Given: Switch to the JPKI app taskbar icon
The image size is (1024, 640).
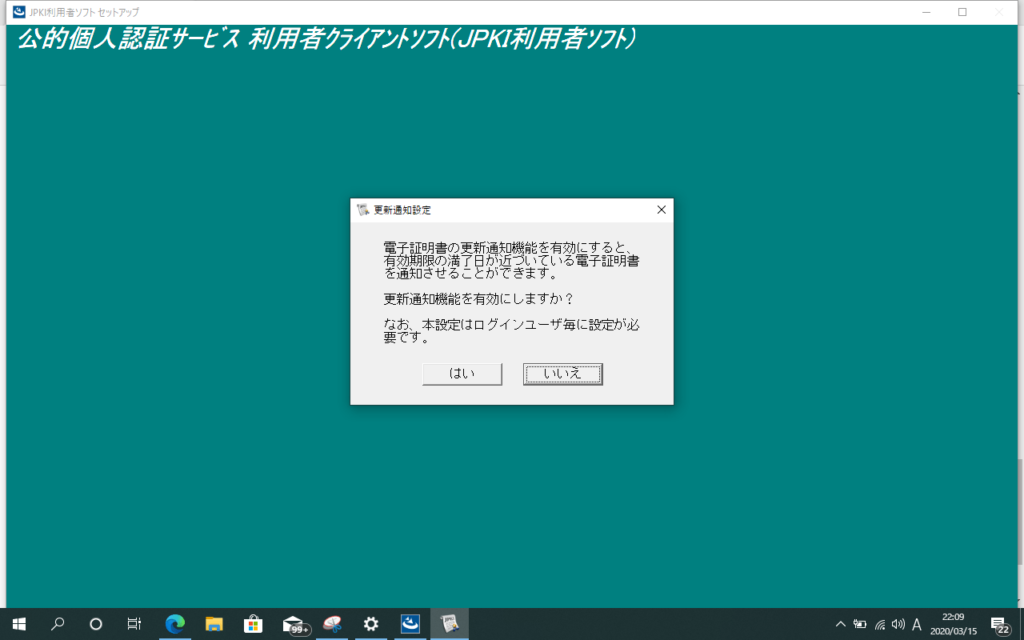Looking at the screenshot, I should coord(410,624).
